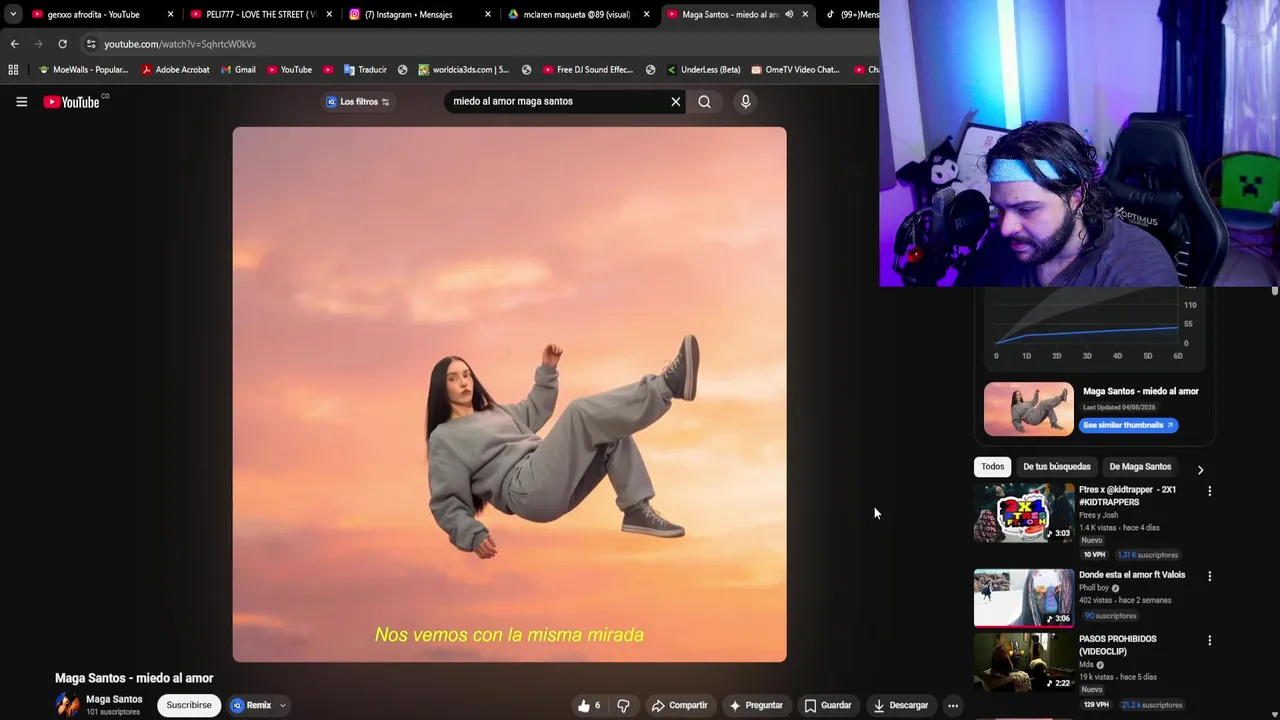
Task: Close the Instagram Mensajes tab
Action: point(488,14)
